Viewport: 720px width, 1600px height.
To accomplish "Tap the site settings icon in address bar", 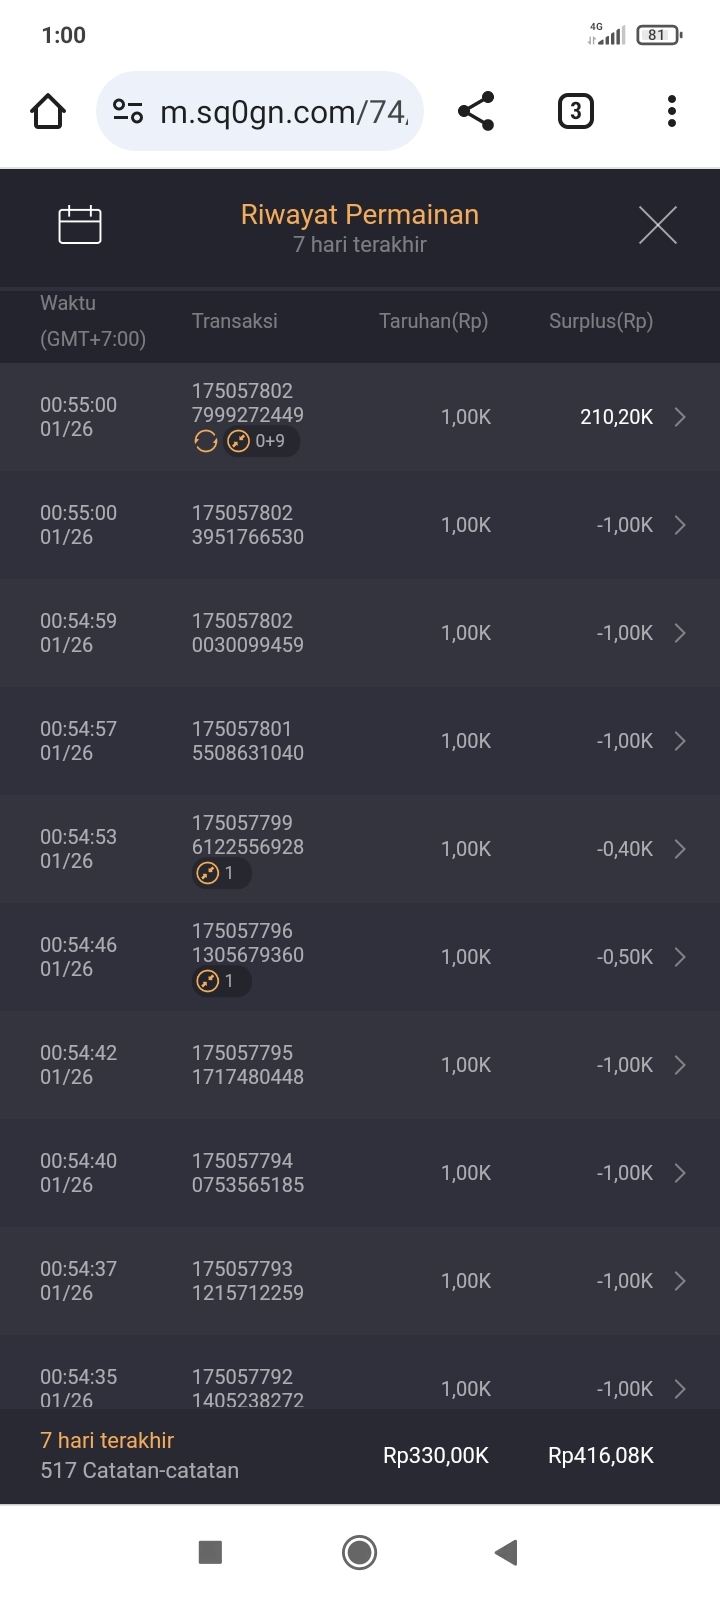I will click(128, 111).
